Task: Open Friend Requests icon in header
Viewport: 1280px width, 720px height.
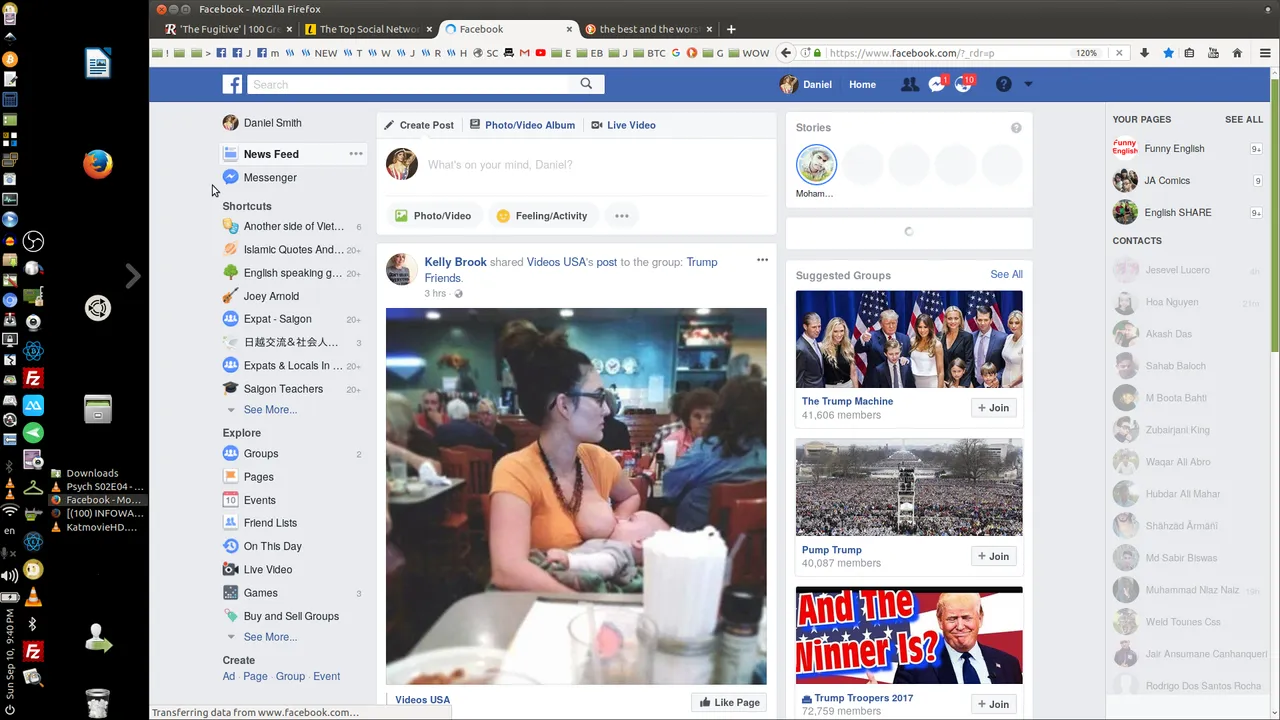Action: (910, 85)
